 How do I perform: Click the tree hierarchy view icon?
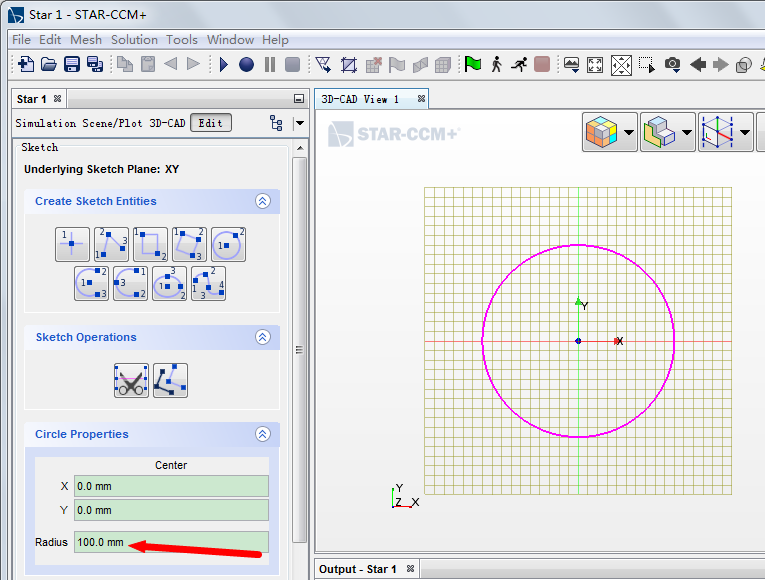pyautogui.click(x=276, y=123)
